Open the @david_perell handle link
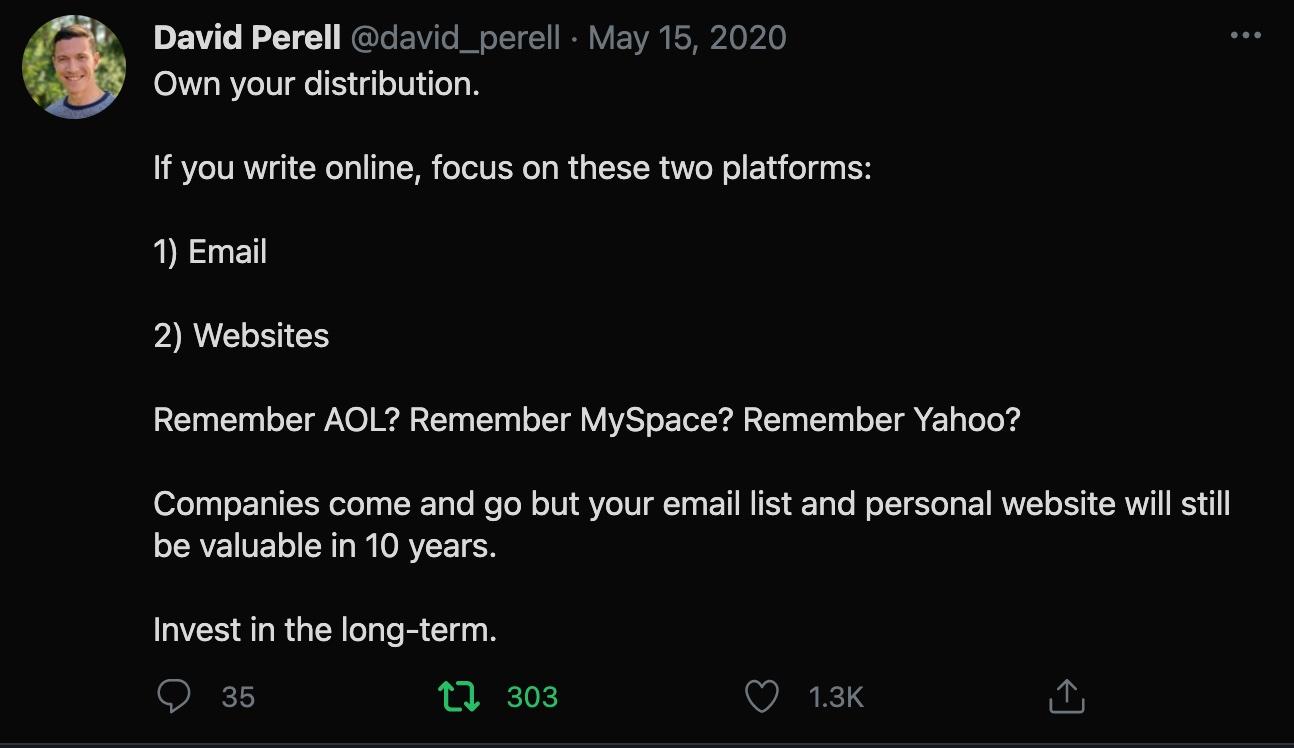 point(455,38)
